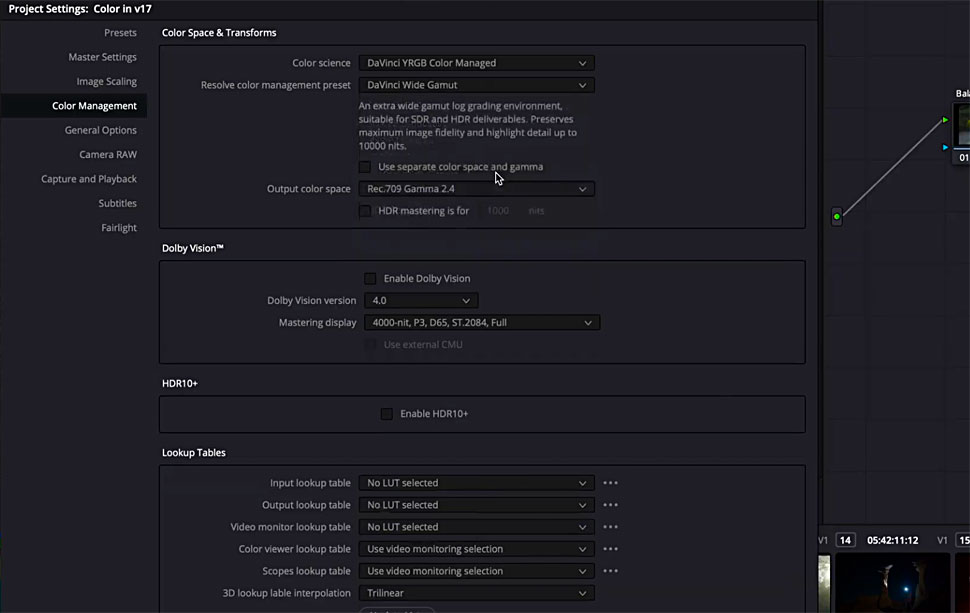This screenshot has width=970, height=613.
Task: Open General Options page
Action: [100, 130]
